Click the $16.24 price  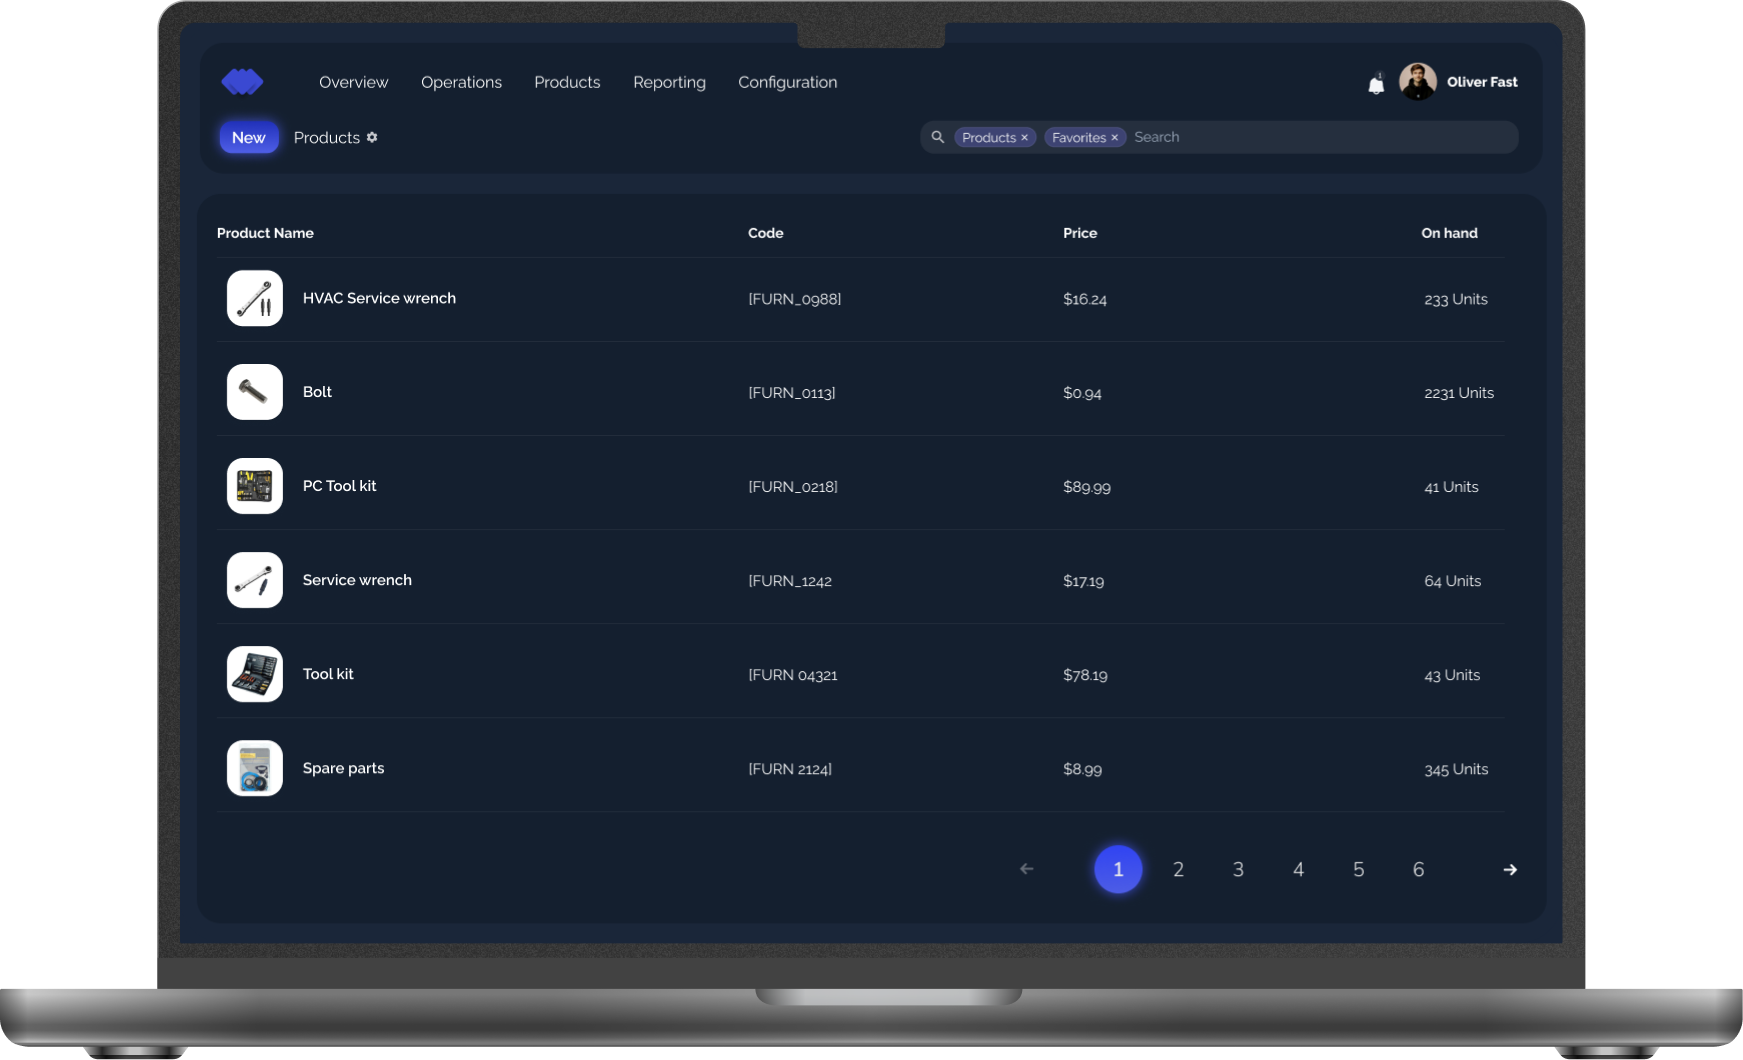(x=1085, y=299)
